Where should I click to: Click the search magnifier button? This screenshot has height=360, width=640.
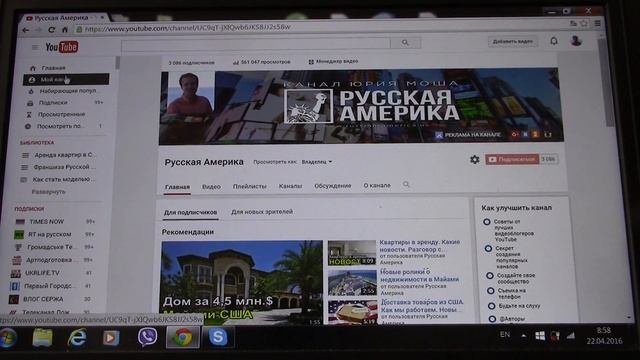click(x=405, y=42)
